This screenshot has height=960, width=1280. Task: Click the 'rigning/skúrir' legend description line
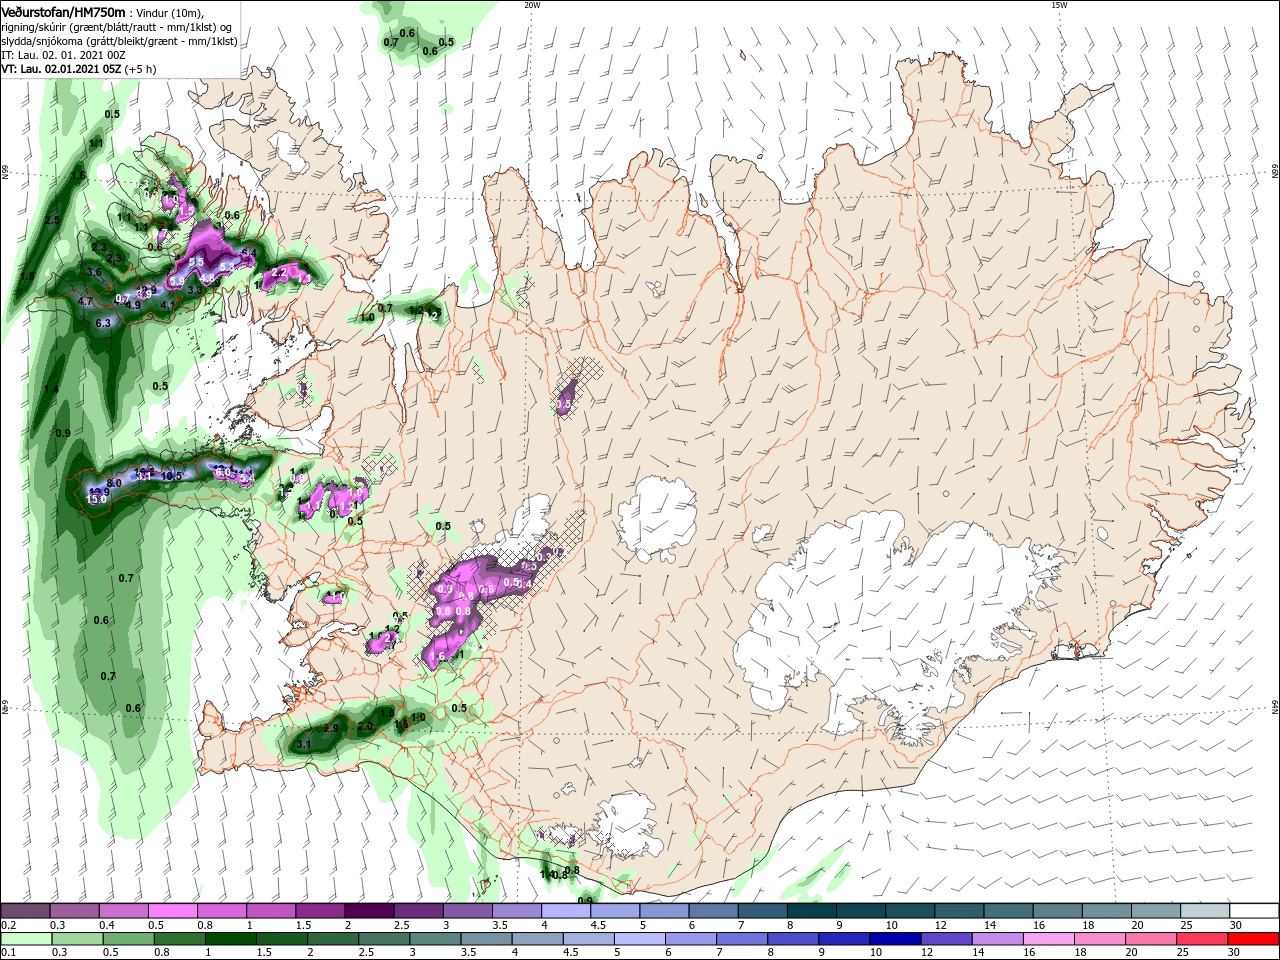pos(117,26)
